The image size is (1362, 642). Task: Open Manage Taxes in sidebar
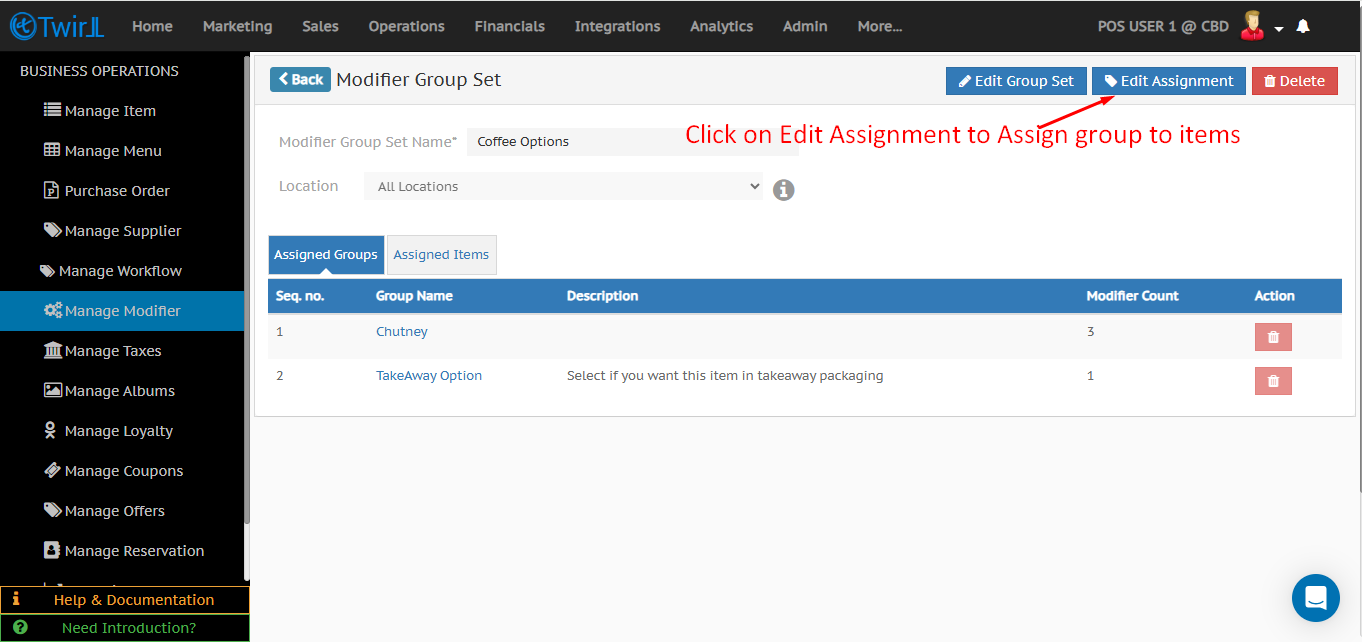point(112,351)
